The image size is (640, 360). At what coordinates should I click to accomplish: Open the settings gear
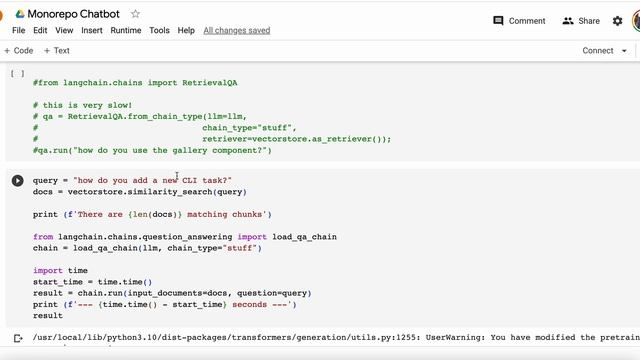(x=617, y=21)
